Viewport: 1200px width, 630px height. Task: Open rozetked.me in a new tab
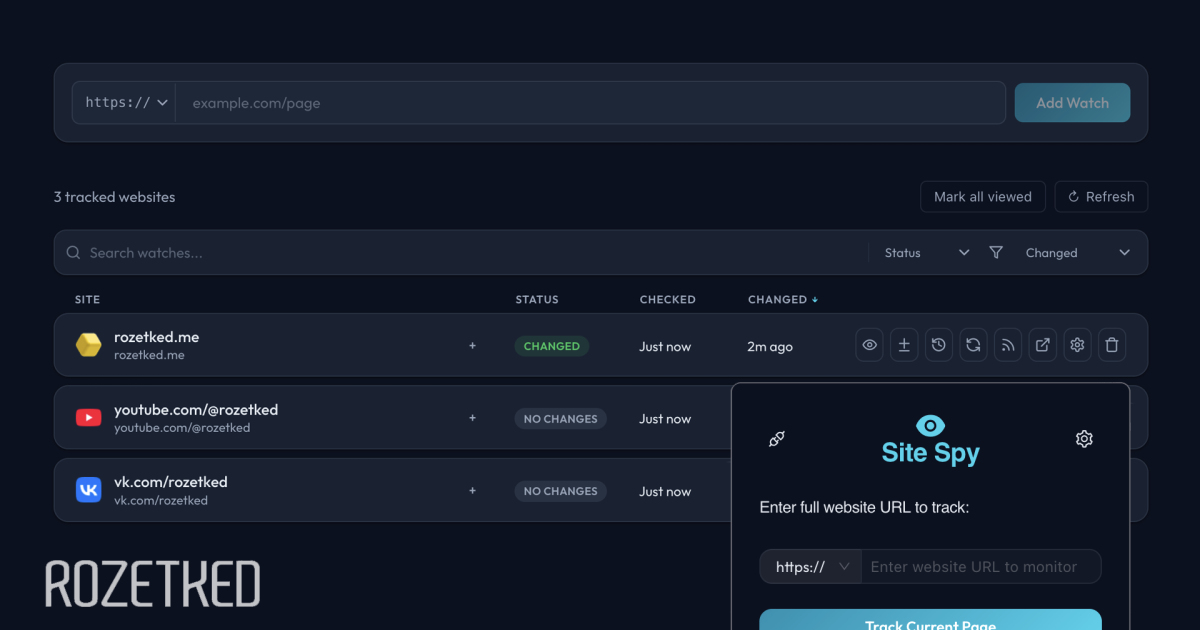point(1042,346)
